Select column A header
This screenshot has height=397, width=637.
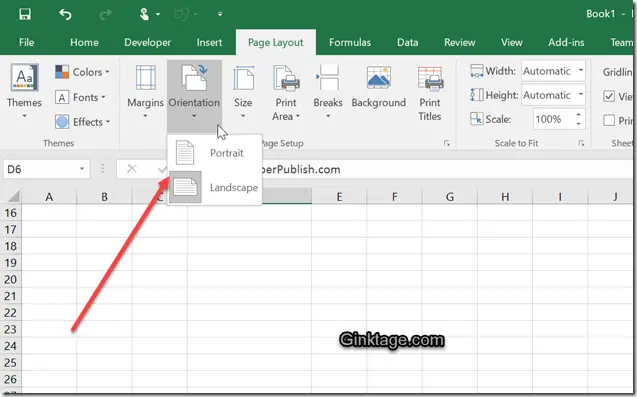pos(49,197)
